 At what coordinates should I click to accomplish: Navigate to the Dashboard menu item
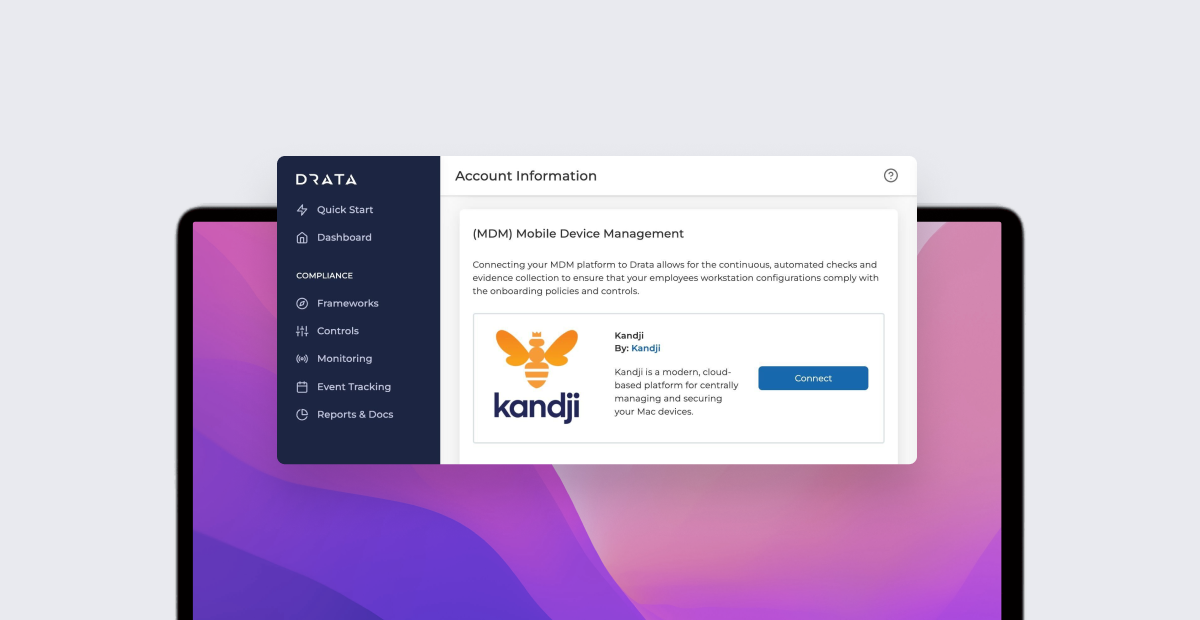pyautogui.click(x=345, y=237)
